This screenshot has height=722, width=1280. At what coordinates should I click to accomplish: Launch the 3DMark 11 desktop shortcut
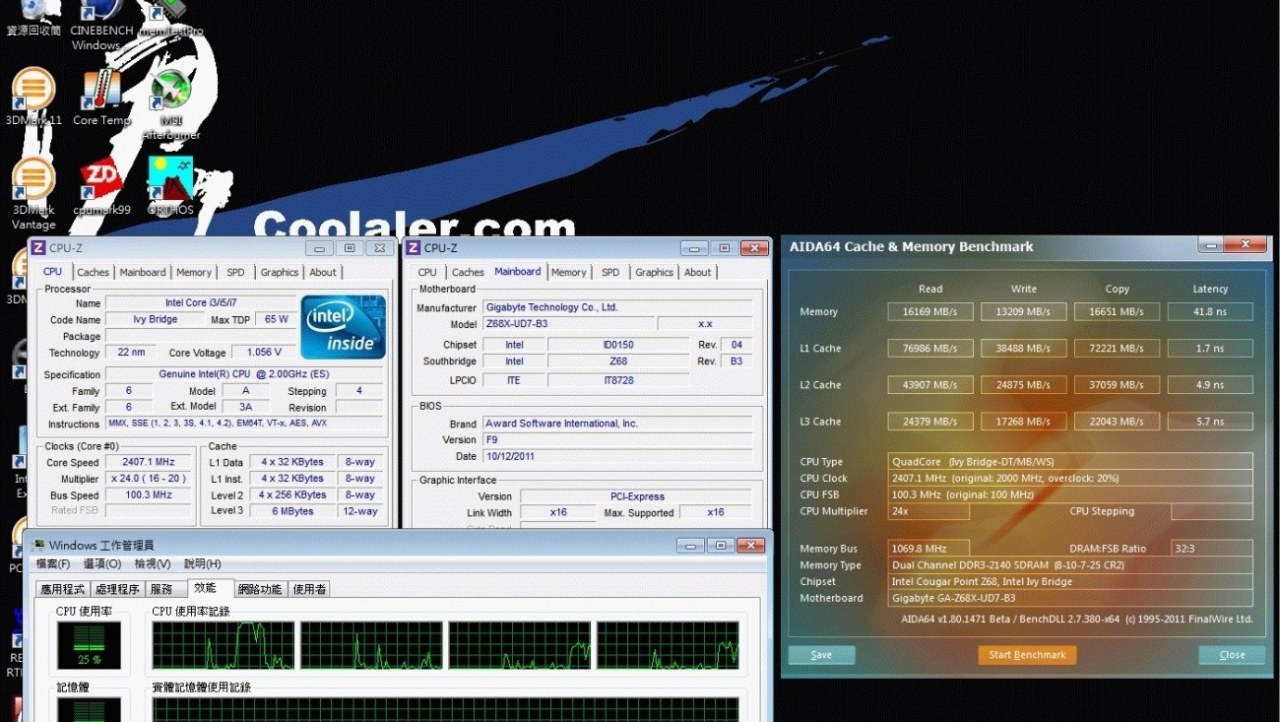tap(33, 97)
